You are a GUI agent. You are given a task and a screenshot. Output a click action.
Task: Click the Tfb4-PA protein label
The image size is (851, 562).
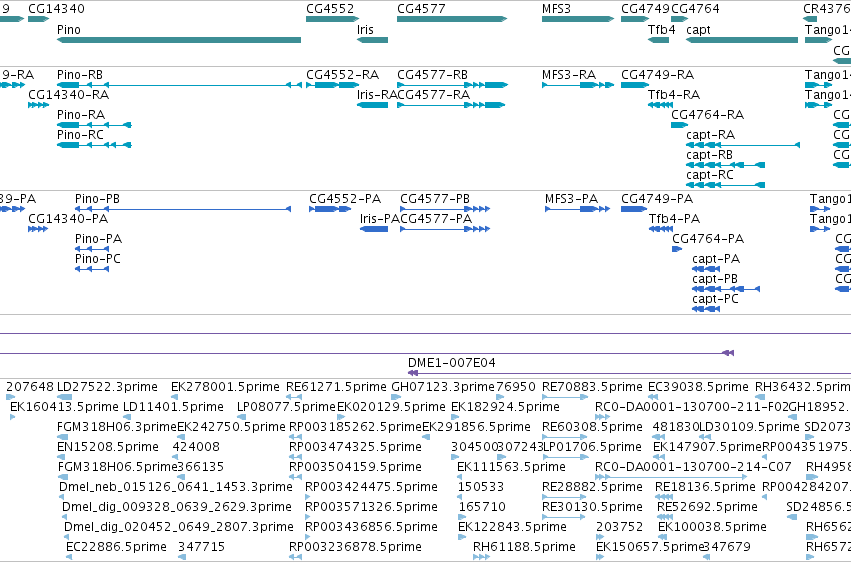point(675,219)
